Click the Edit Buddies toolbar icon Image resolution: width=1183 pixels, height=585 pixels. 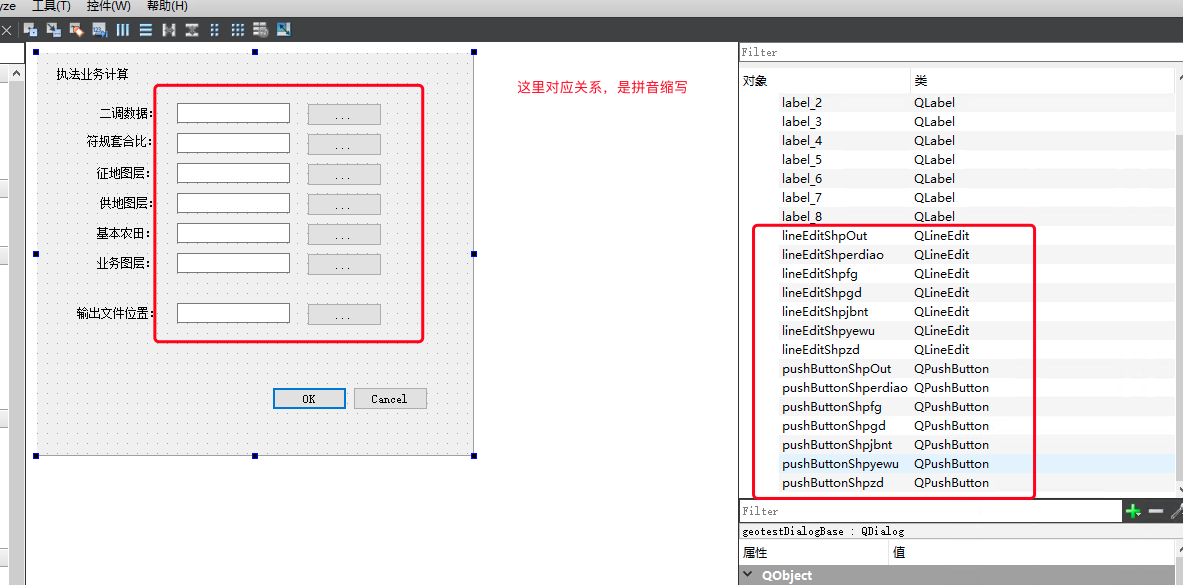[76, 30]
